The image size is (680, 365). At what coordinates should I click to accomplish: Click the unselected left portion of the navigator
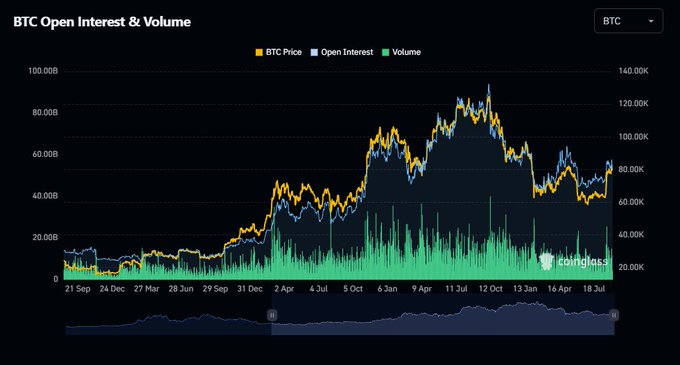(x=168, y=315)
